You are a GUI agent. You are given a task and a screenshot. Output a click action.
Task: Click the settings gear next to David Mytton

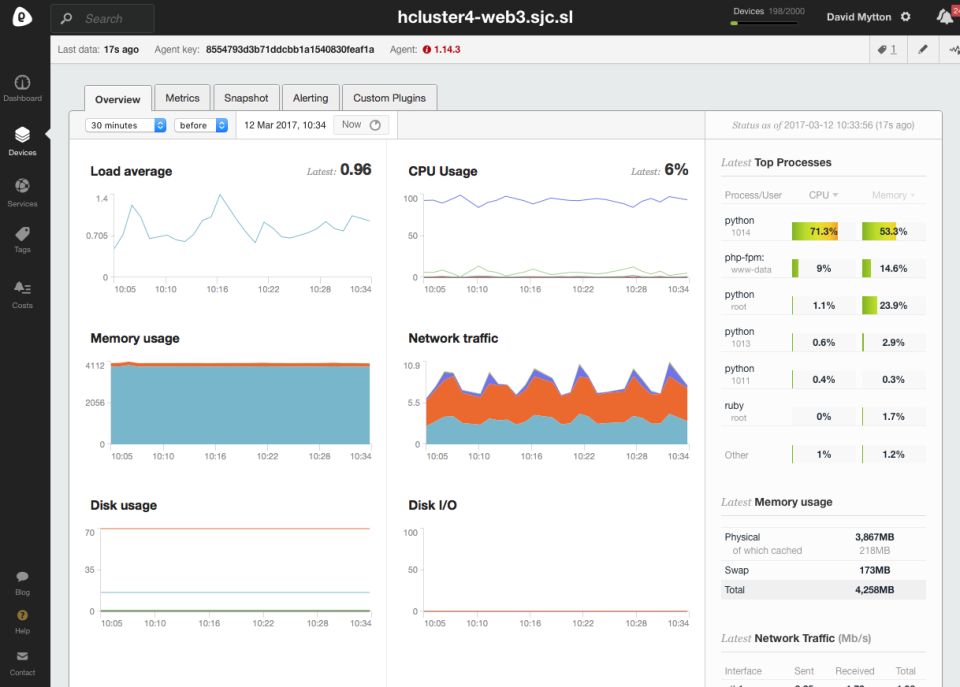[906, 17]
